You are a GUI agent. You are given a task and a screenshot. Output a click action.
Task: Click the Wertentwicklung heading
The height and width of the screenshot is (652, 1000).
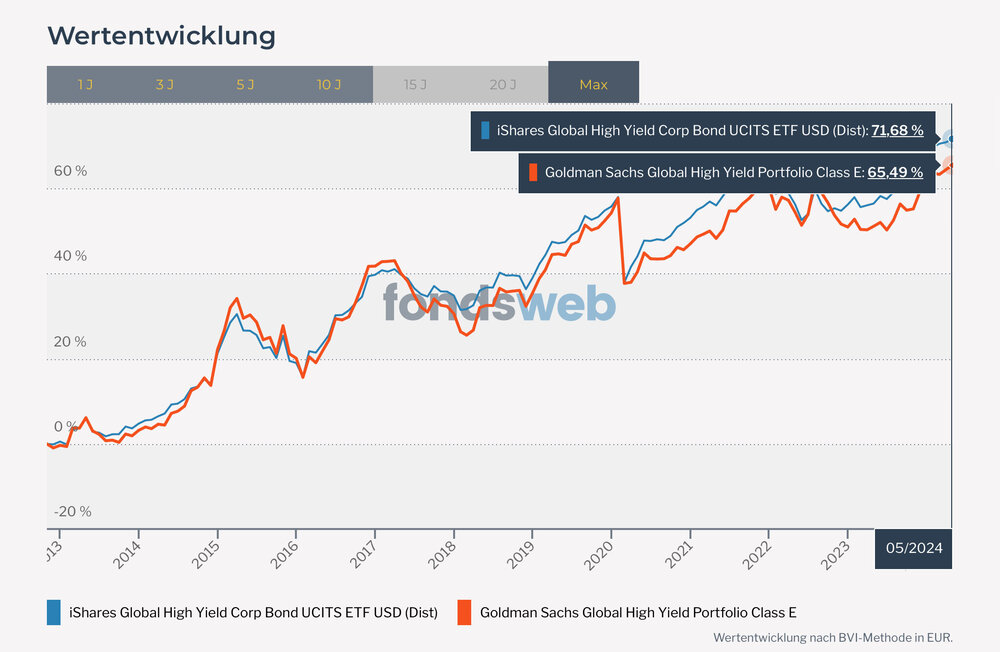point(161,35)
